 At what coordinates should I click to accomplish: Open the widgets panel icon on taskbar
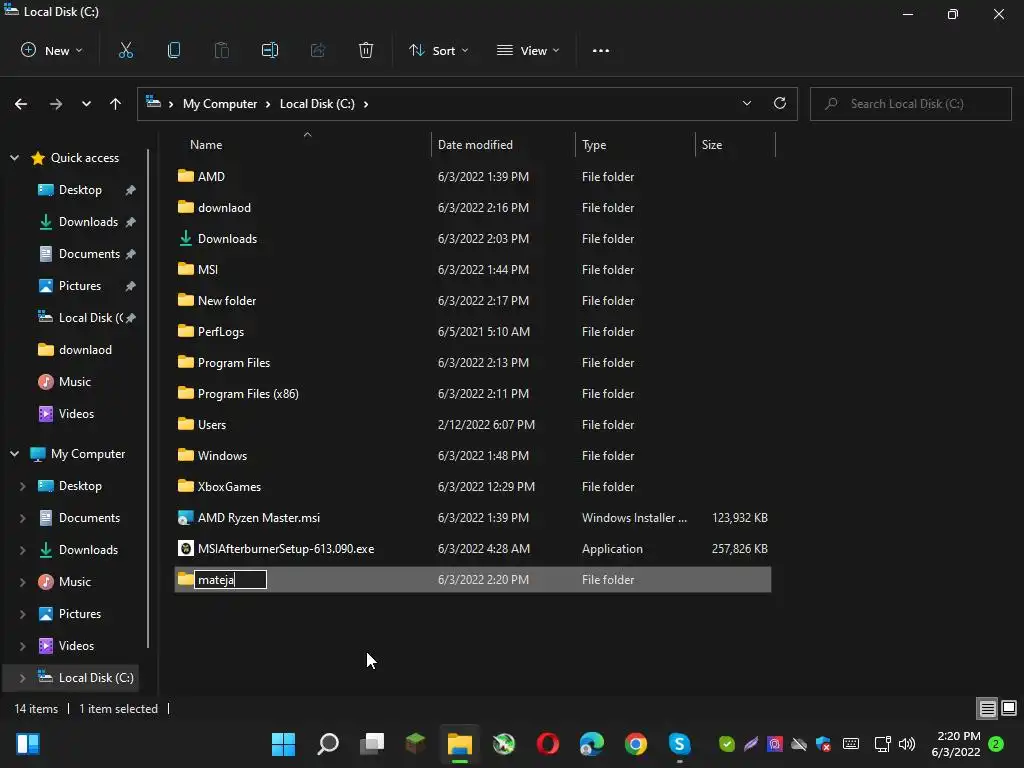point(28,744)
